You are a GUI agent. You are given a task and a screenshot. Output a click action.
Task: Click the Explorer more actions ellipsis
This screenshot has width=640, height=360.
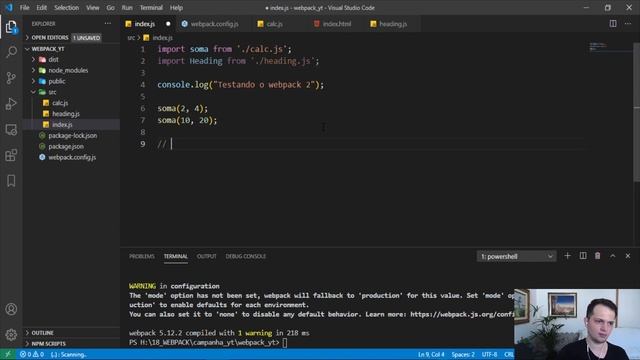pos(108,24)
